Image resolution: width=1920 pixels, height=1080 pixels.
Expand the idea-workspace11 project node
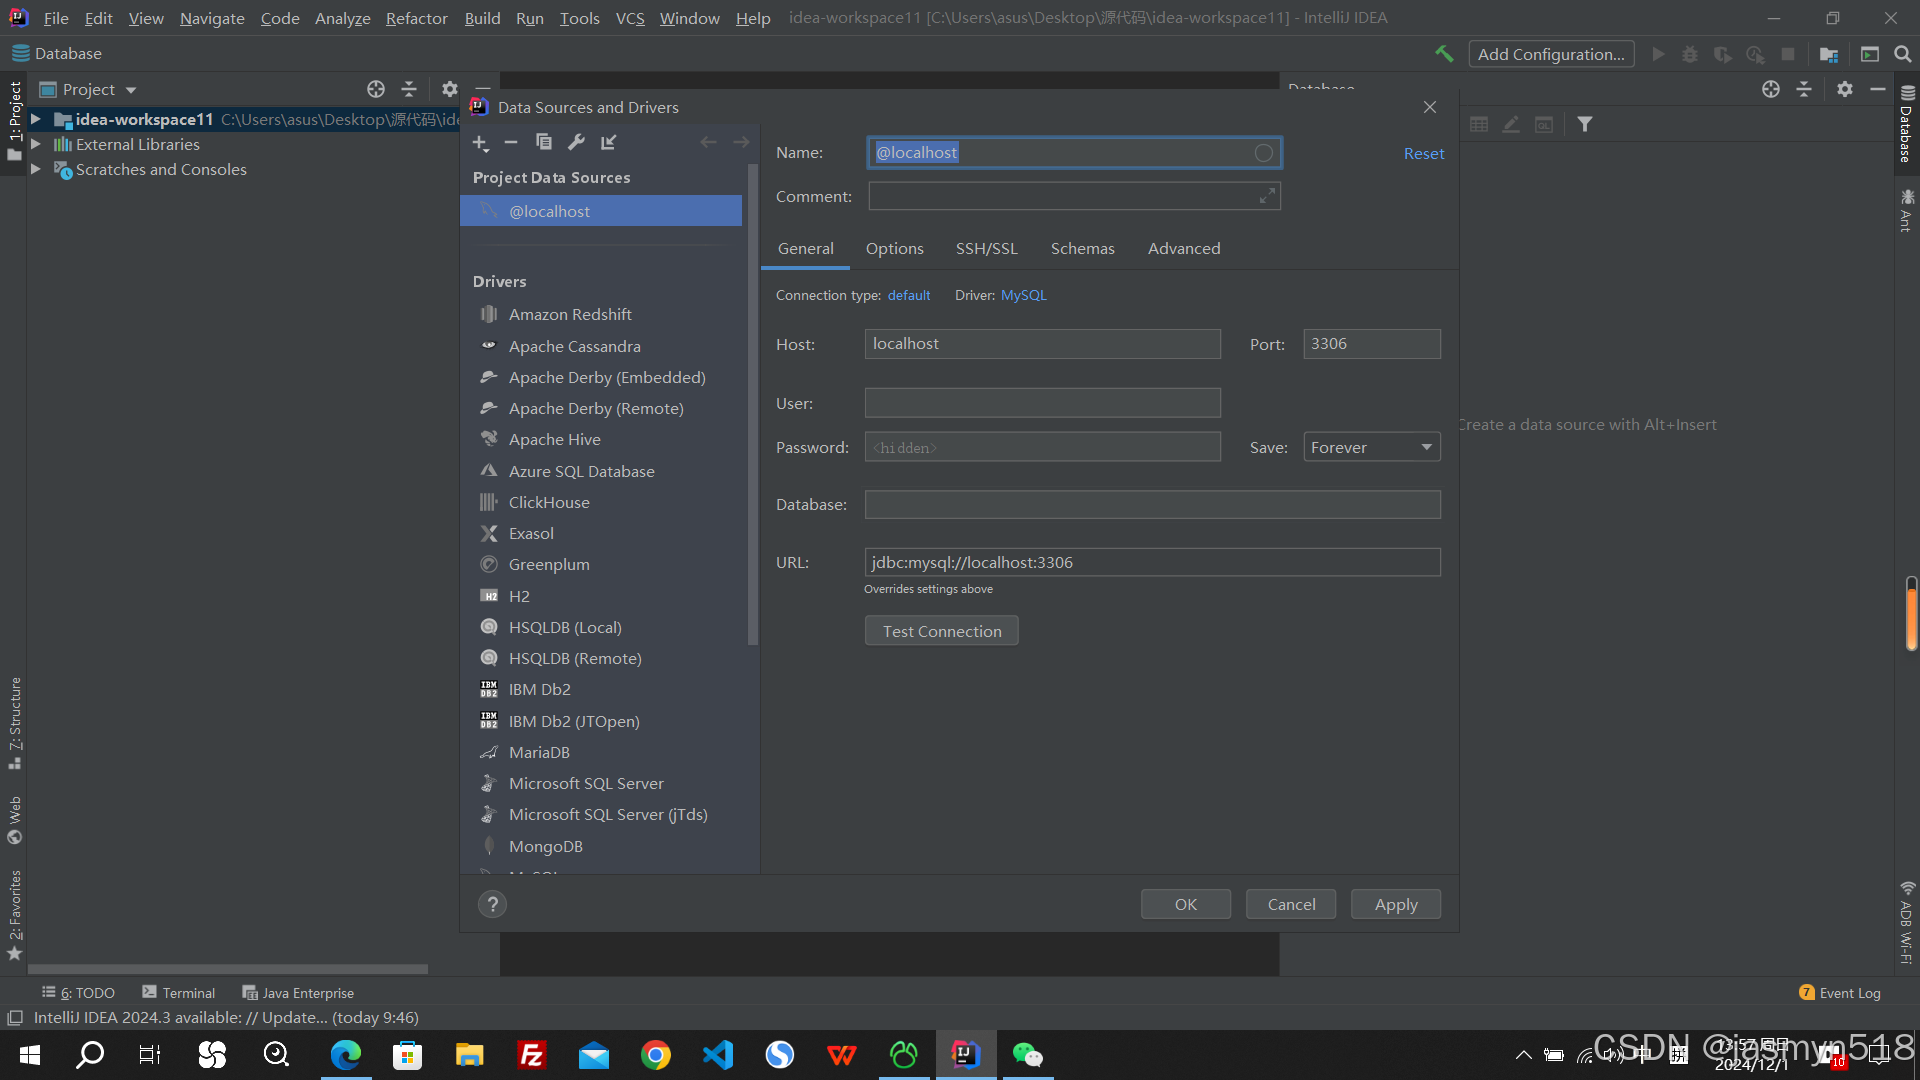point(36,119)
